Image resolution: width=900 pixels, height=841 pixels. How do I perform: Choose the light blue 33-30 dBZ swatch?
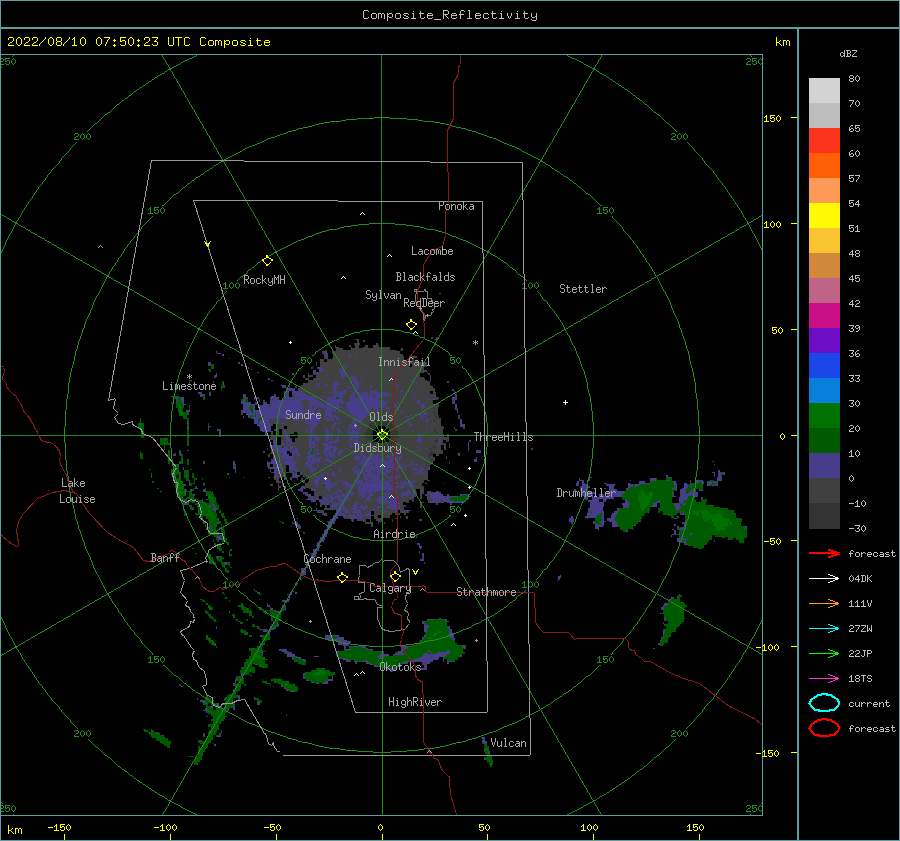pyautogui.click(x=824, y=390)
